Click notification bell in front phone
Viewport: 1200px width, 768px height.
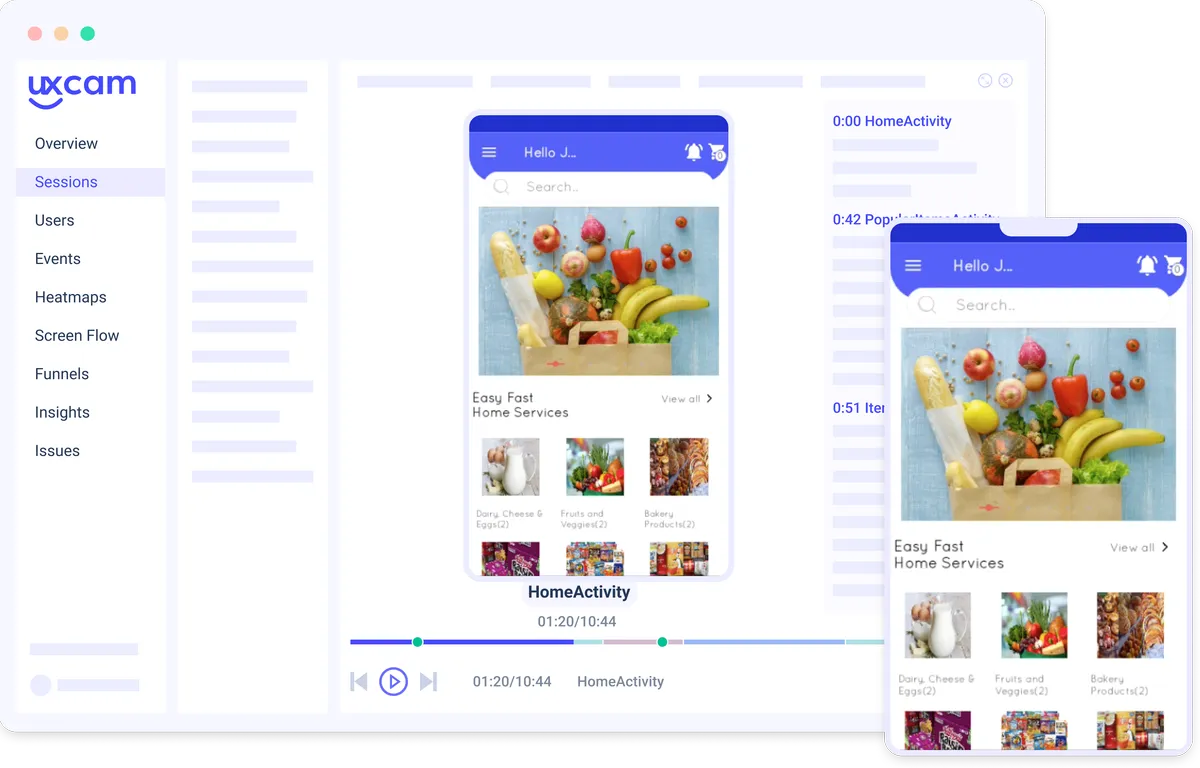click(1147, 265)
